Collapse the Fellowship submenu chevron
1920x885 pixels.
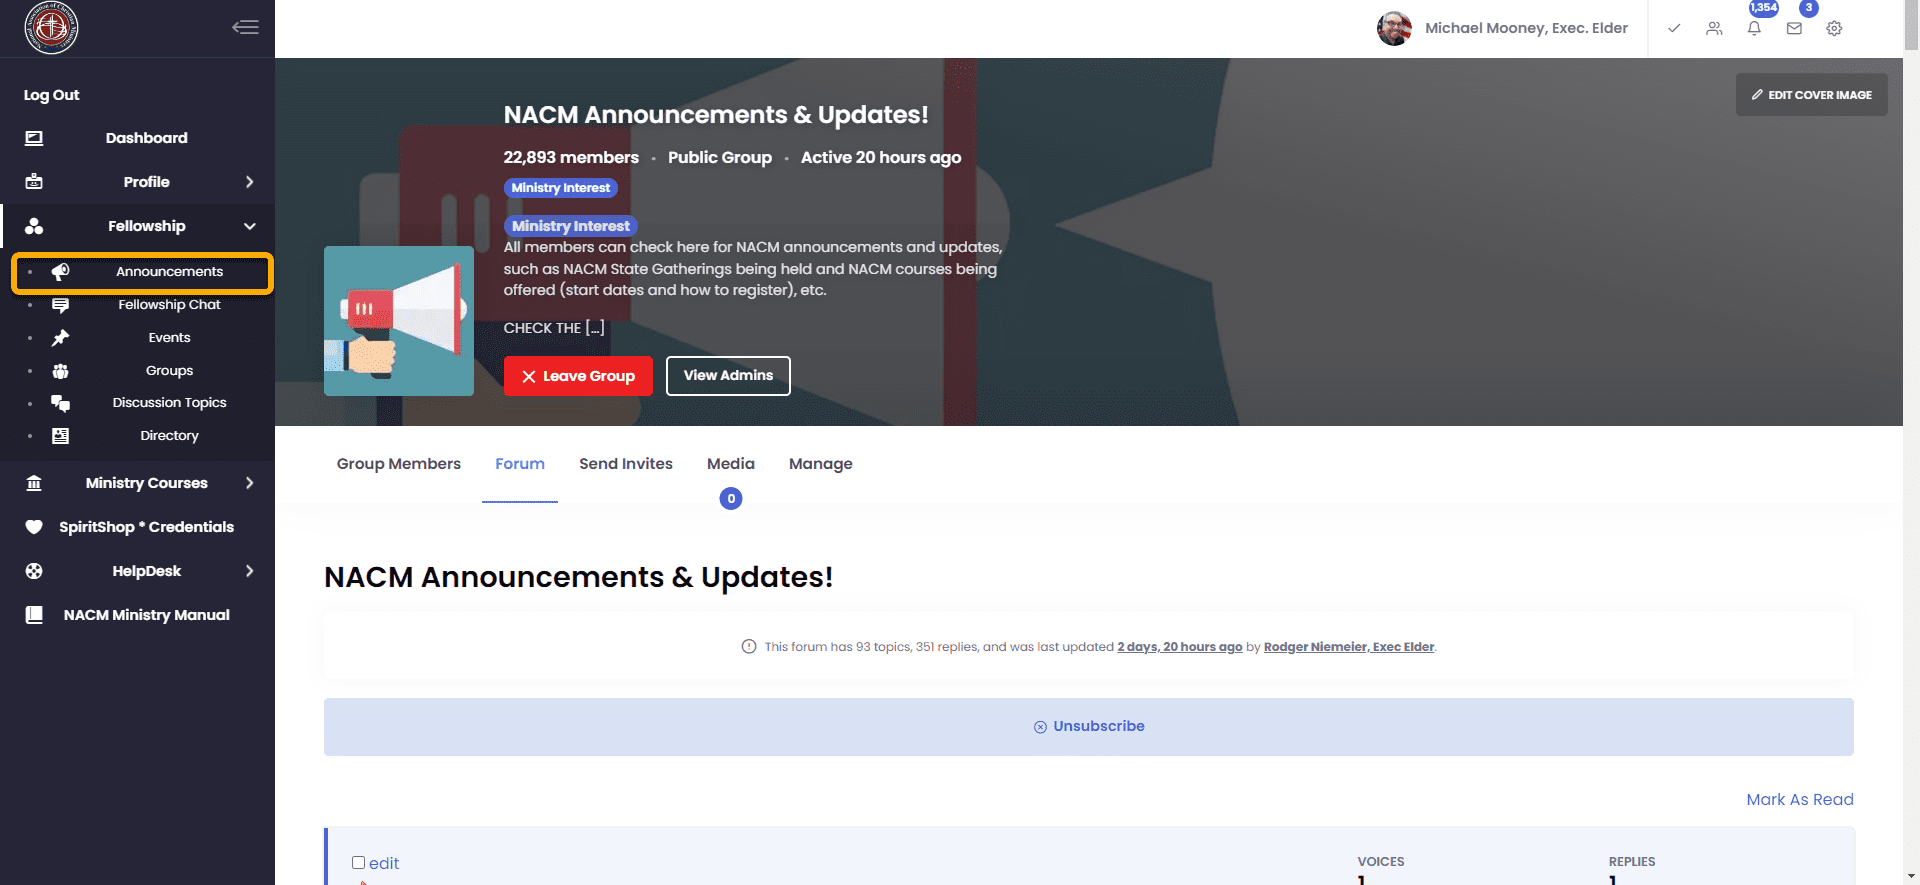249,226
